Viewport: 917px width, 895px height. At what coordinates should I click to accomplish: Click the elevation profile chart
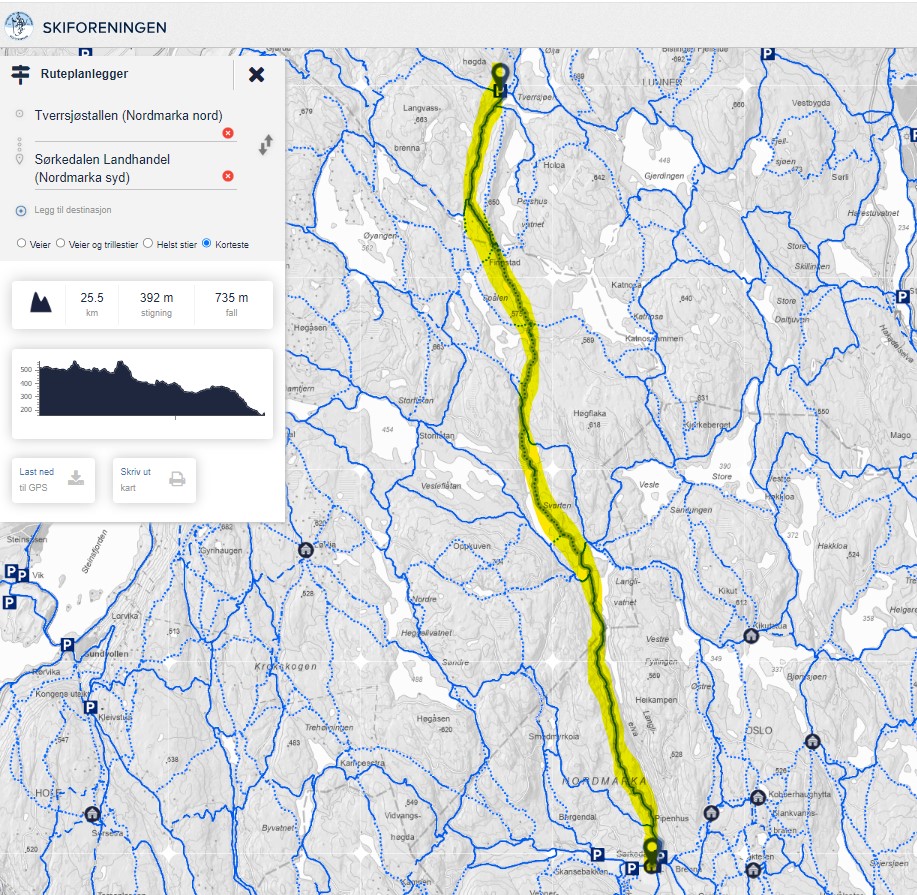click(x=141, y=392)
